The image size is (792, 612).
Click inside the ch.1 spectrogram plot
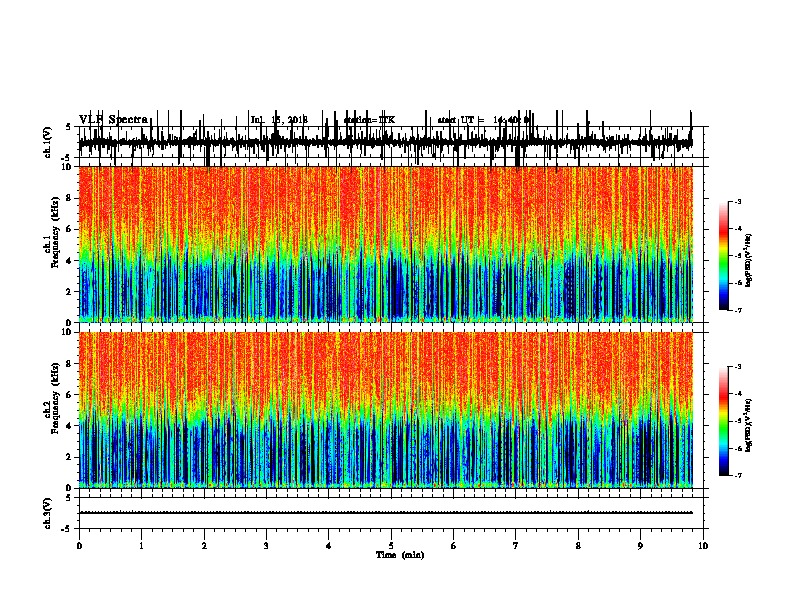385,244
